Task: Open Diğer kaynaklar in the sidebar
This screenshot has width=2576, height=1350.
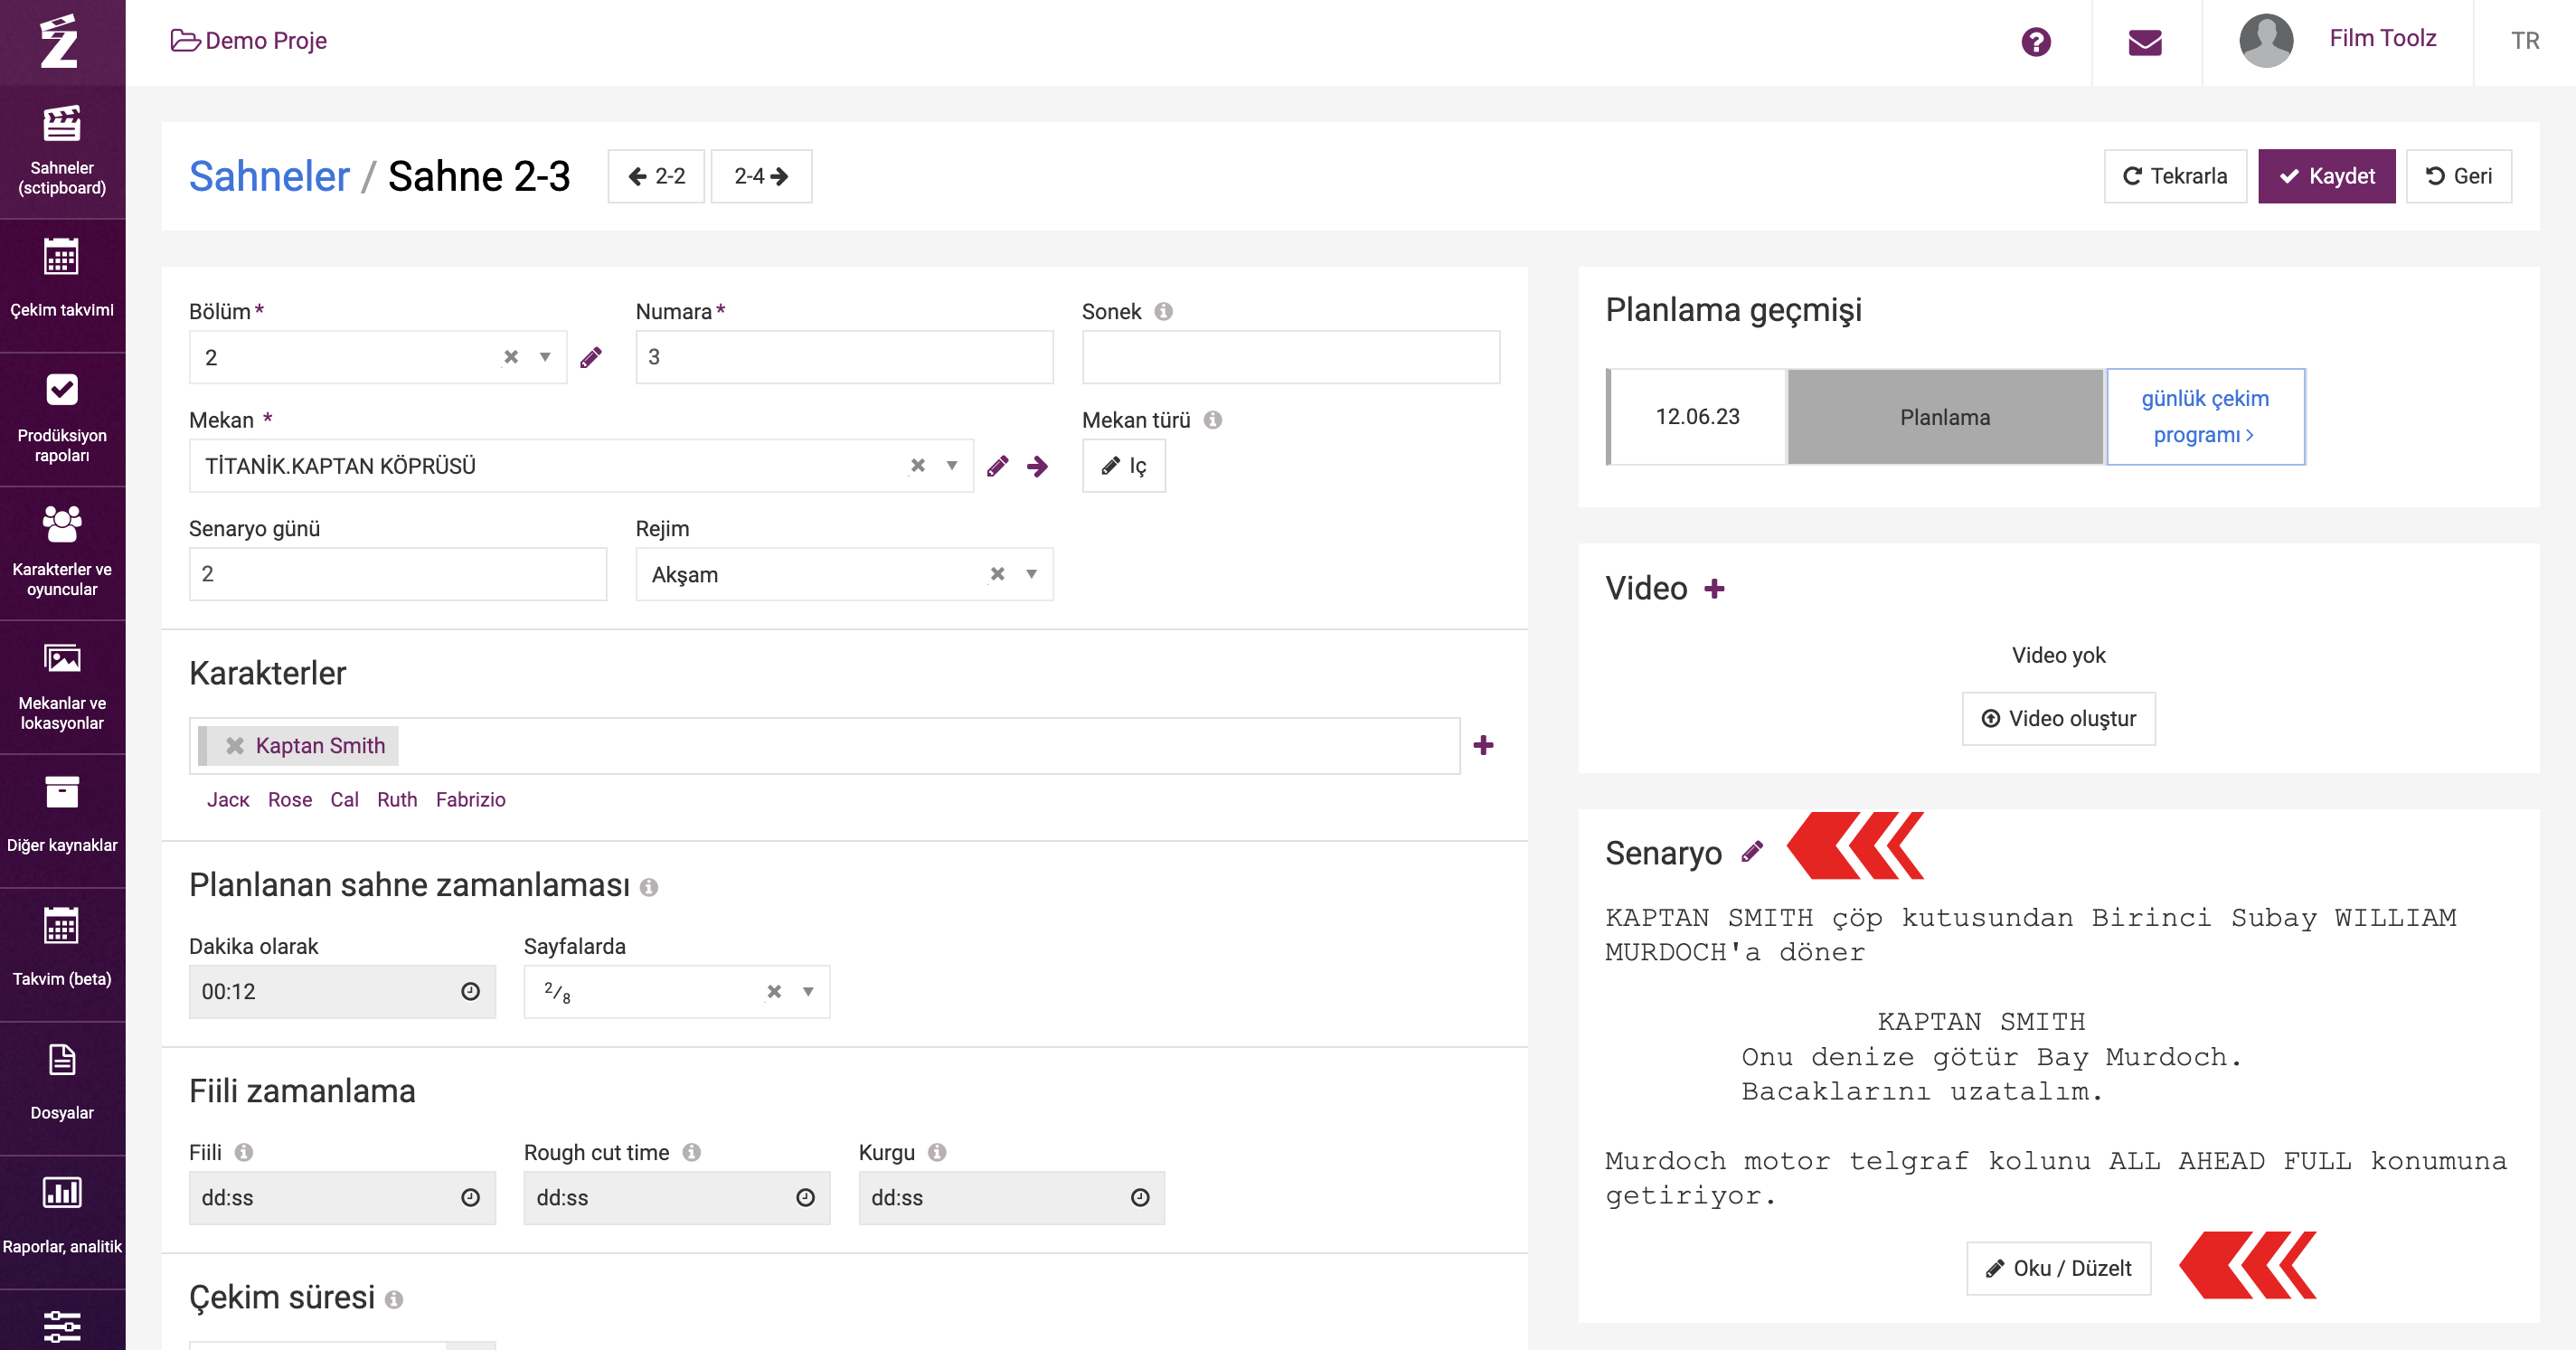Action: point(62,822)
